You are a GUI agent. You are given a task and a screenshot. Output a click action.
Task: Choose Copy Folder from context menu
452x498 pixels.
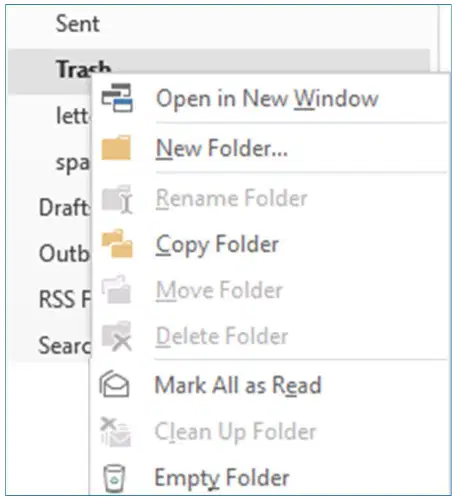click(217, 245)
